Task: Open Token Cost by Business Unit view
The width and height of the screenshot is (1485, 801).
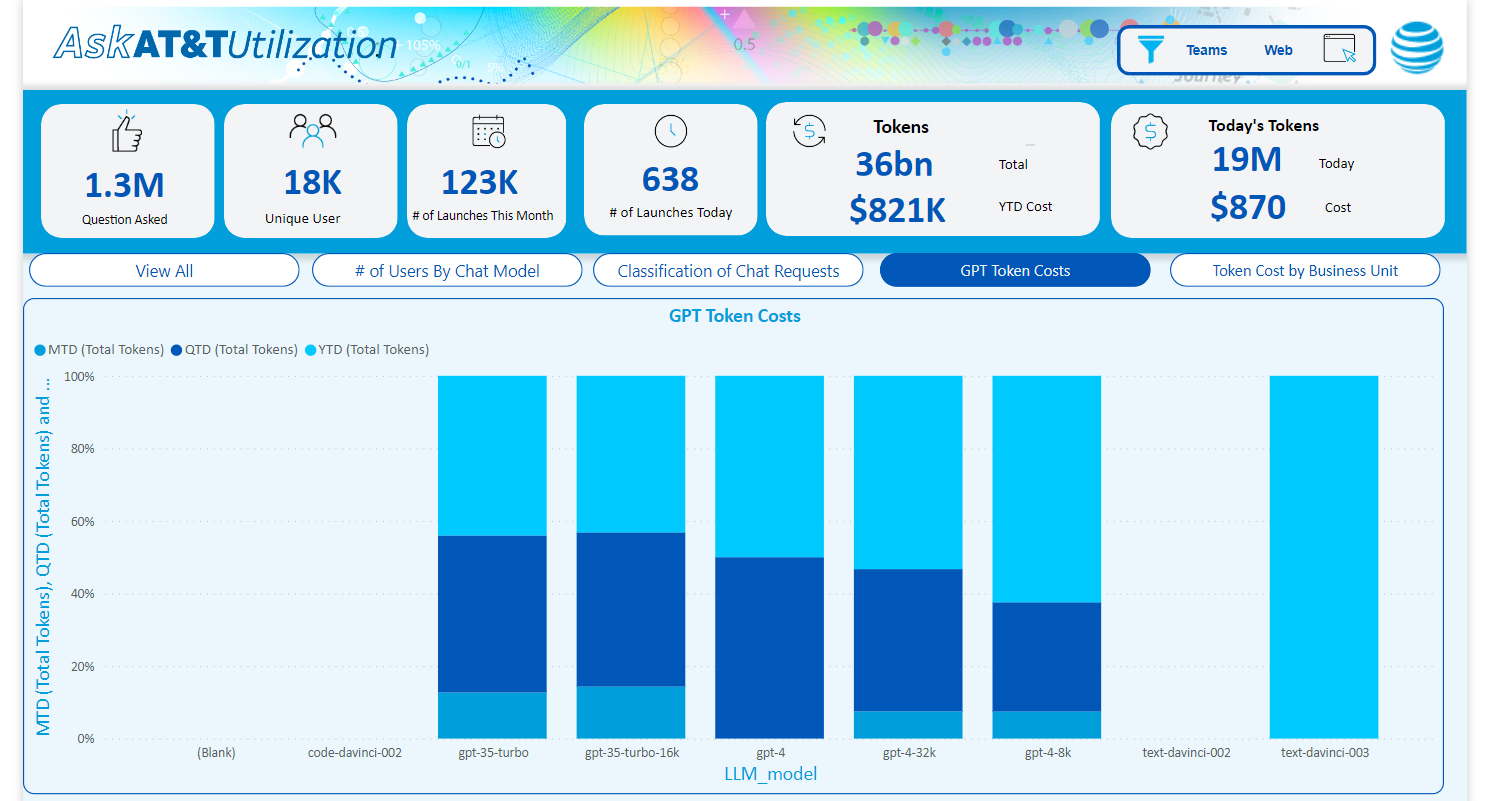Action: pos(1304,270)
